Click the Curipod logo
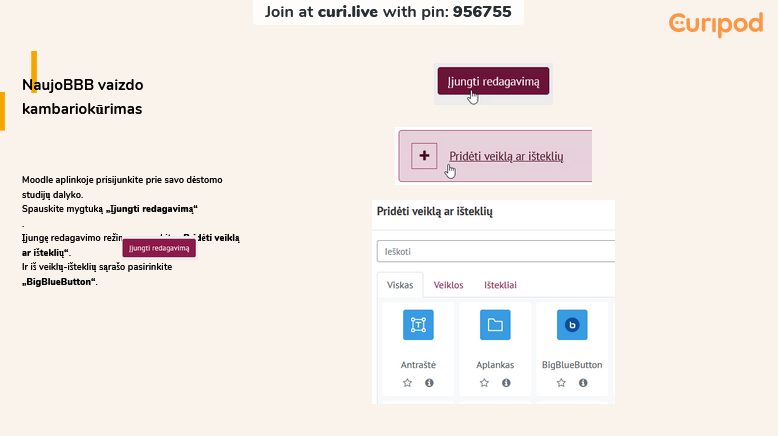Screen dimensions: 778x436 pos(715,24)
